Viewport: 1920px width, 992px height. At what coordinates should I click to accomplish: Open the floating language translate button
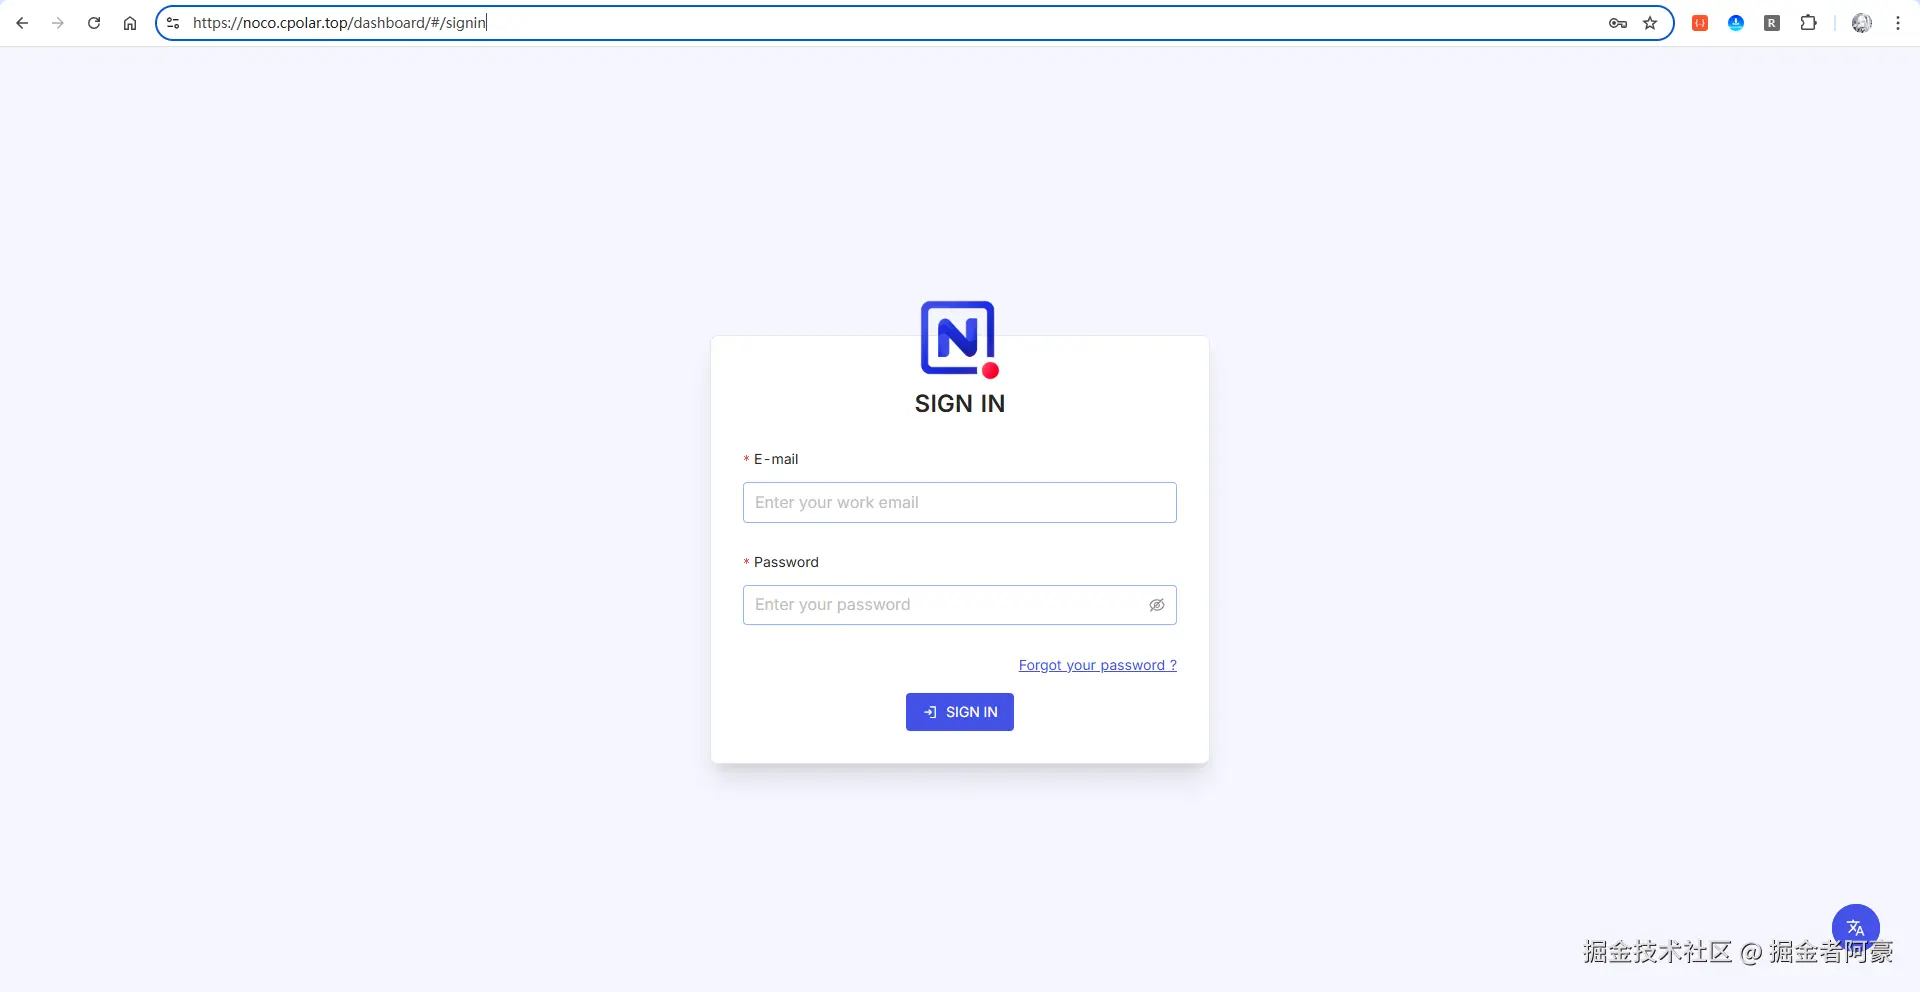click(1856, 927)
